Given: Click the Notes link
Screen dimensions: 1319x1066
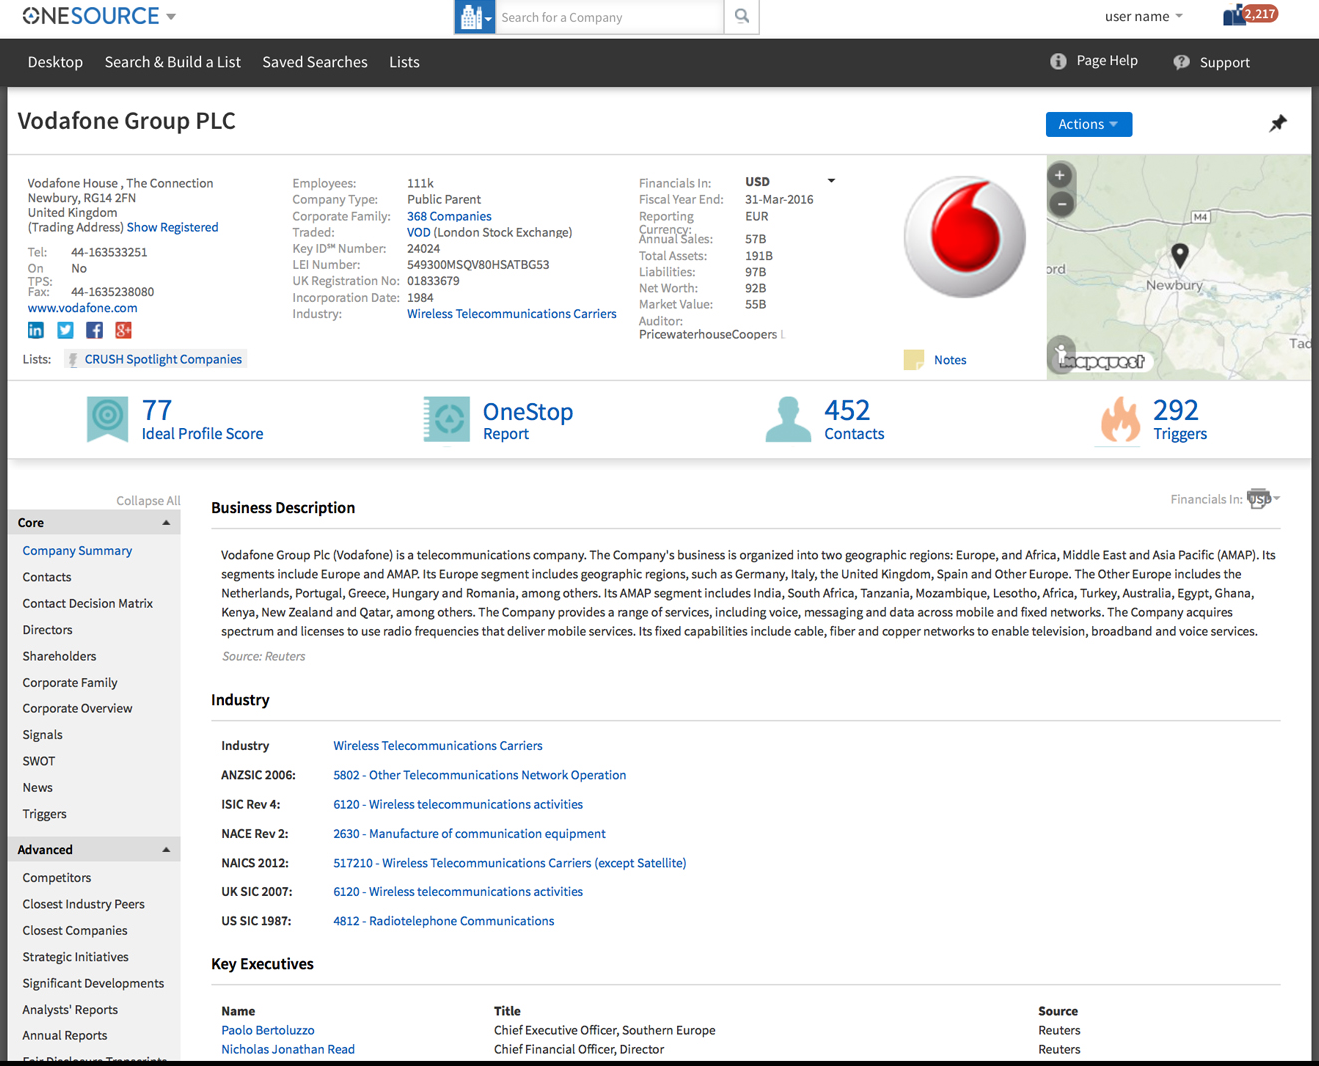Looking at the screenshot, I should click(x=950, y=360).
